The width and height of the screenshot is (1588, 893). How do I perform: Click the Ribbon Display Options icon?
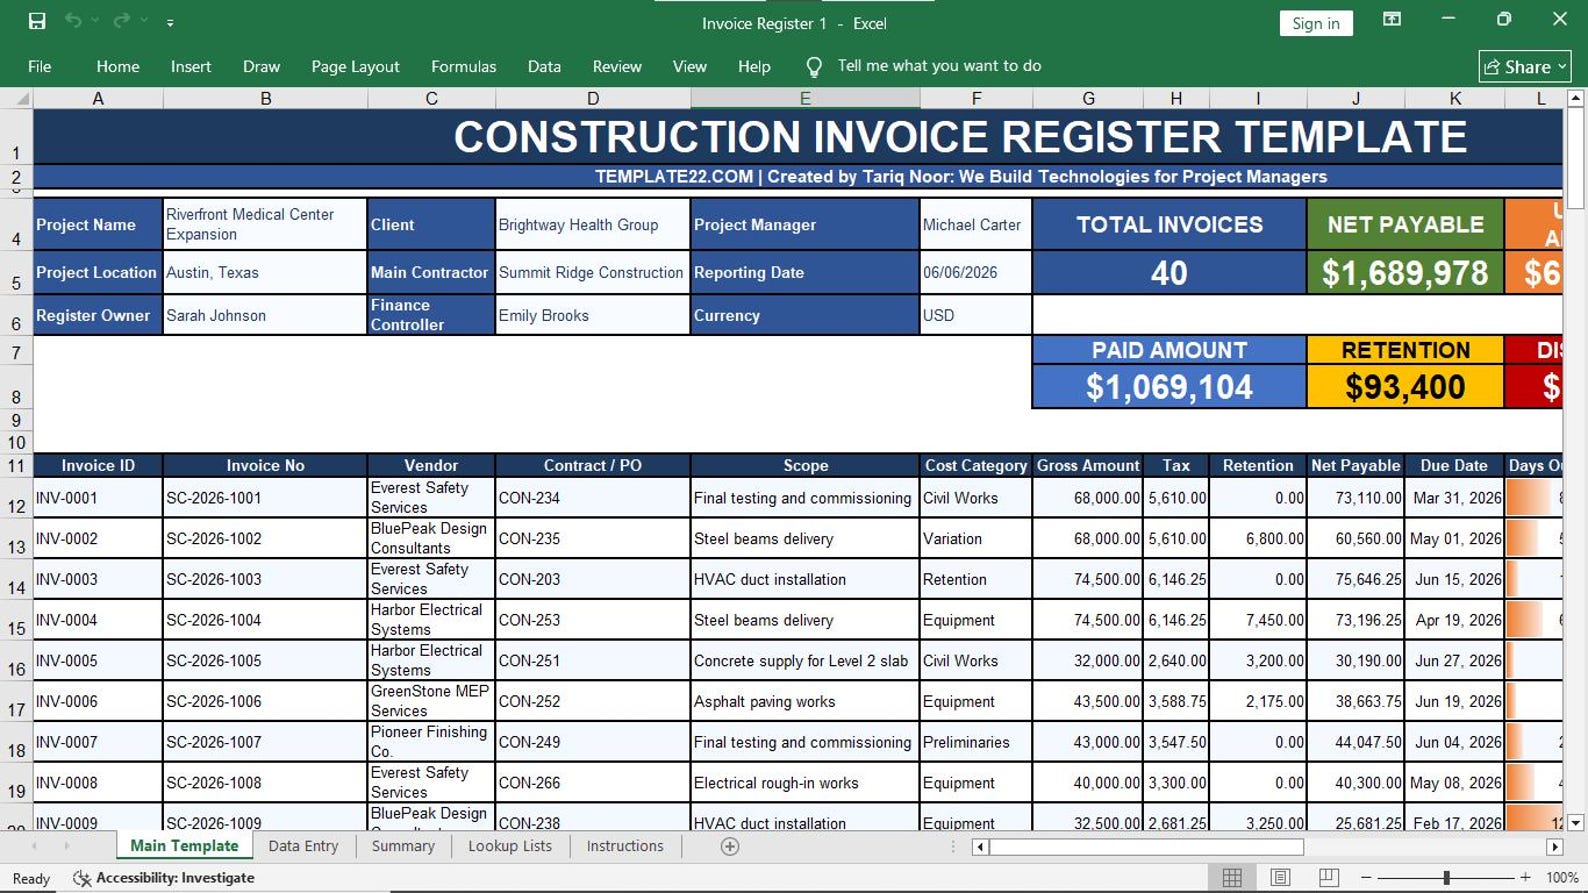coord(1391,20)
